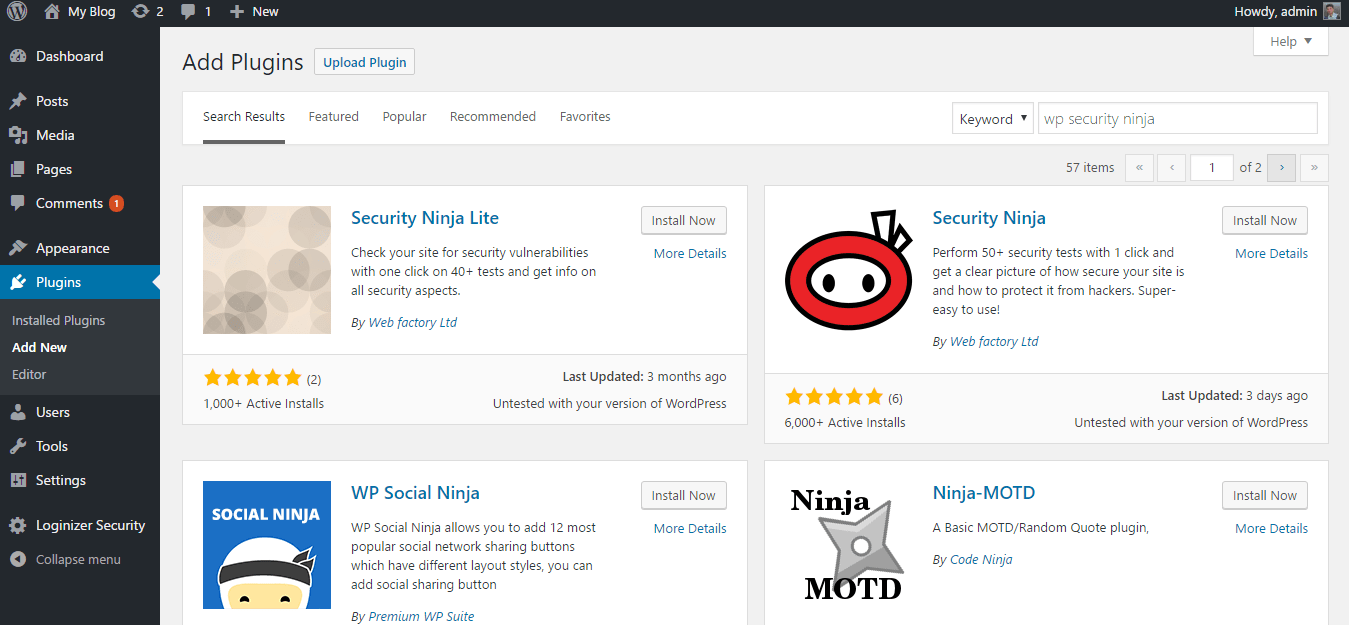Open the Security Ninja title link
Screen dimensions: 1349x625
click(989, 218)
